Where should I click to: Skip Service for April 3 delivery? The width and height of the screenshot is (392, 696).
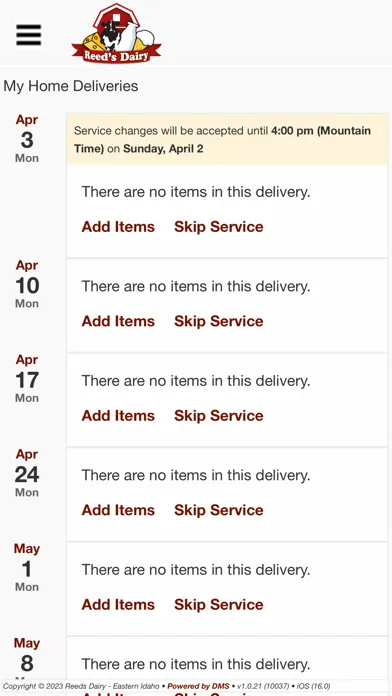click(x=218, y=227)
